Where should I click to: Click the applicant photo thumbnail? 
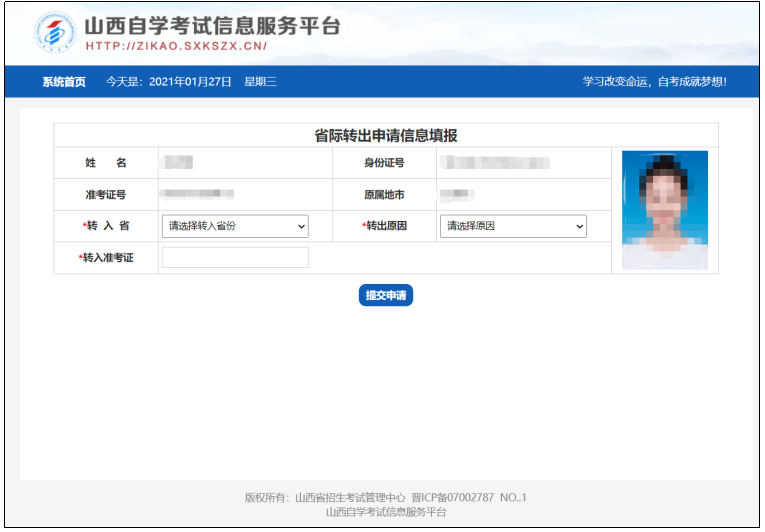pos(664,210)
